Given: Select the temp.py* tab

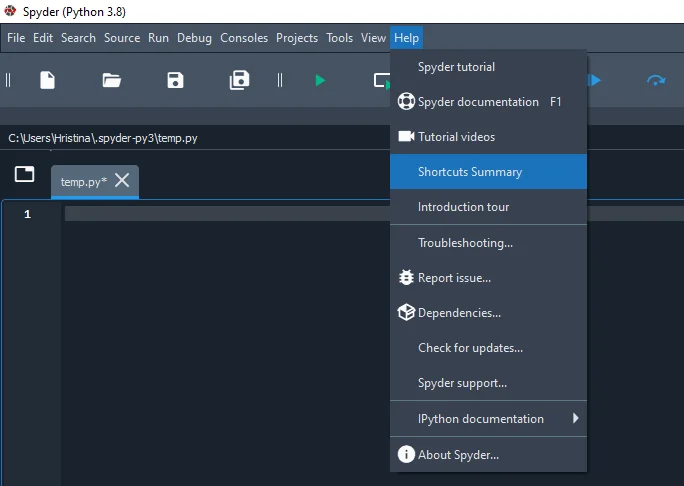Looking at the screenshot, I should 83,182.
